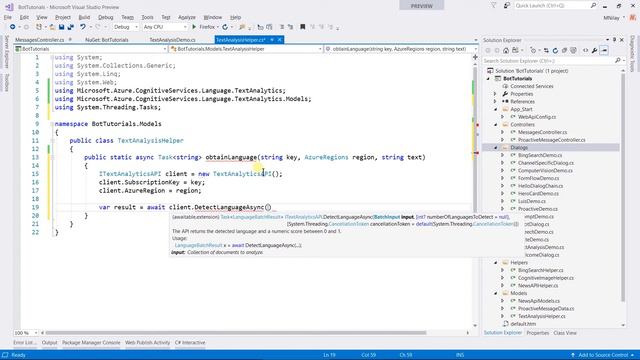Screen dimensions: 640x360
Task: Expand the References node
Action: click(496, 102)
